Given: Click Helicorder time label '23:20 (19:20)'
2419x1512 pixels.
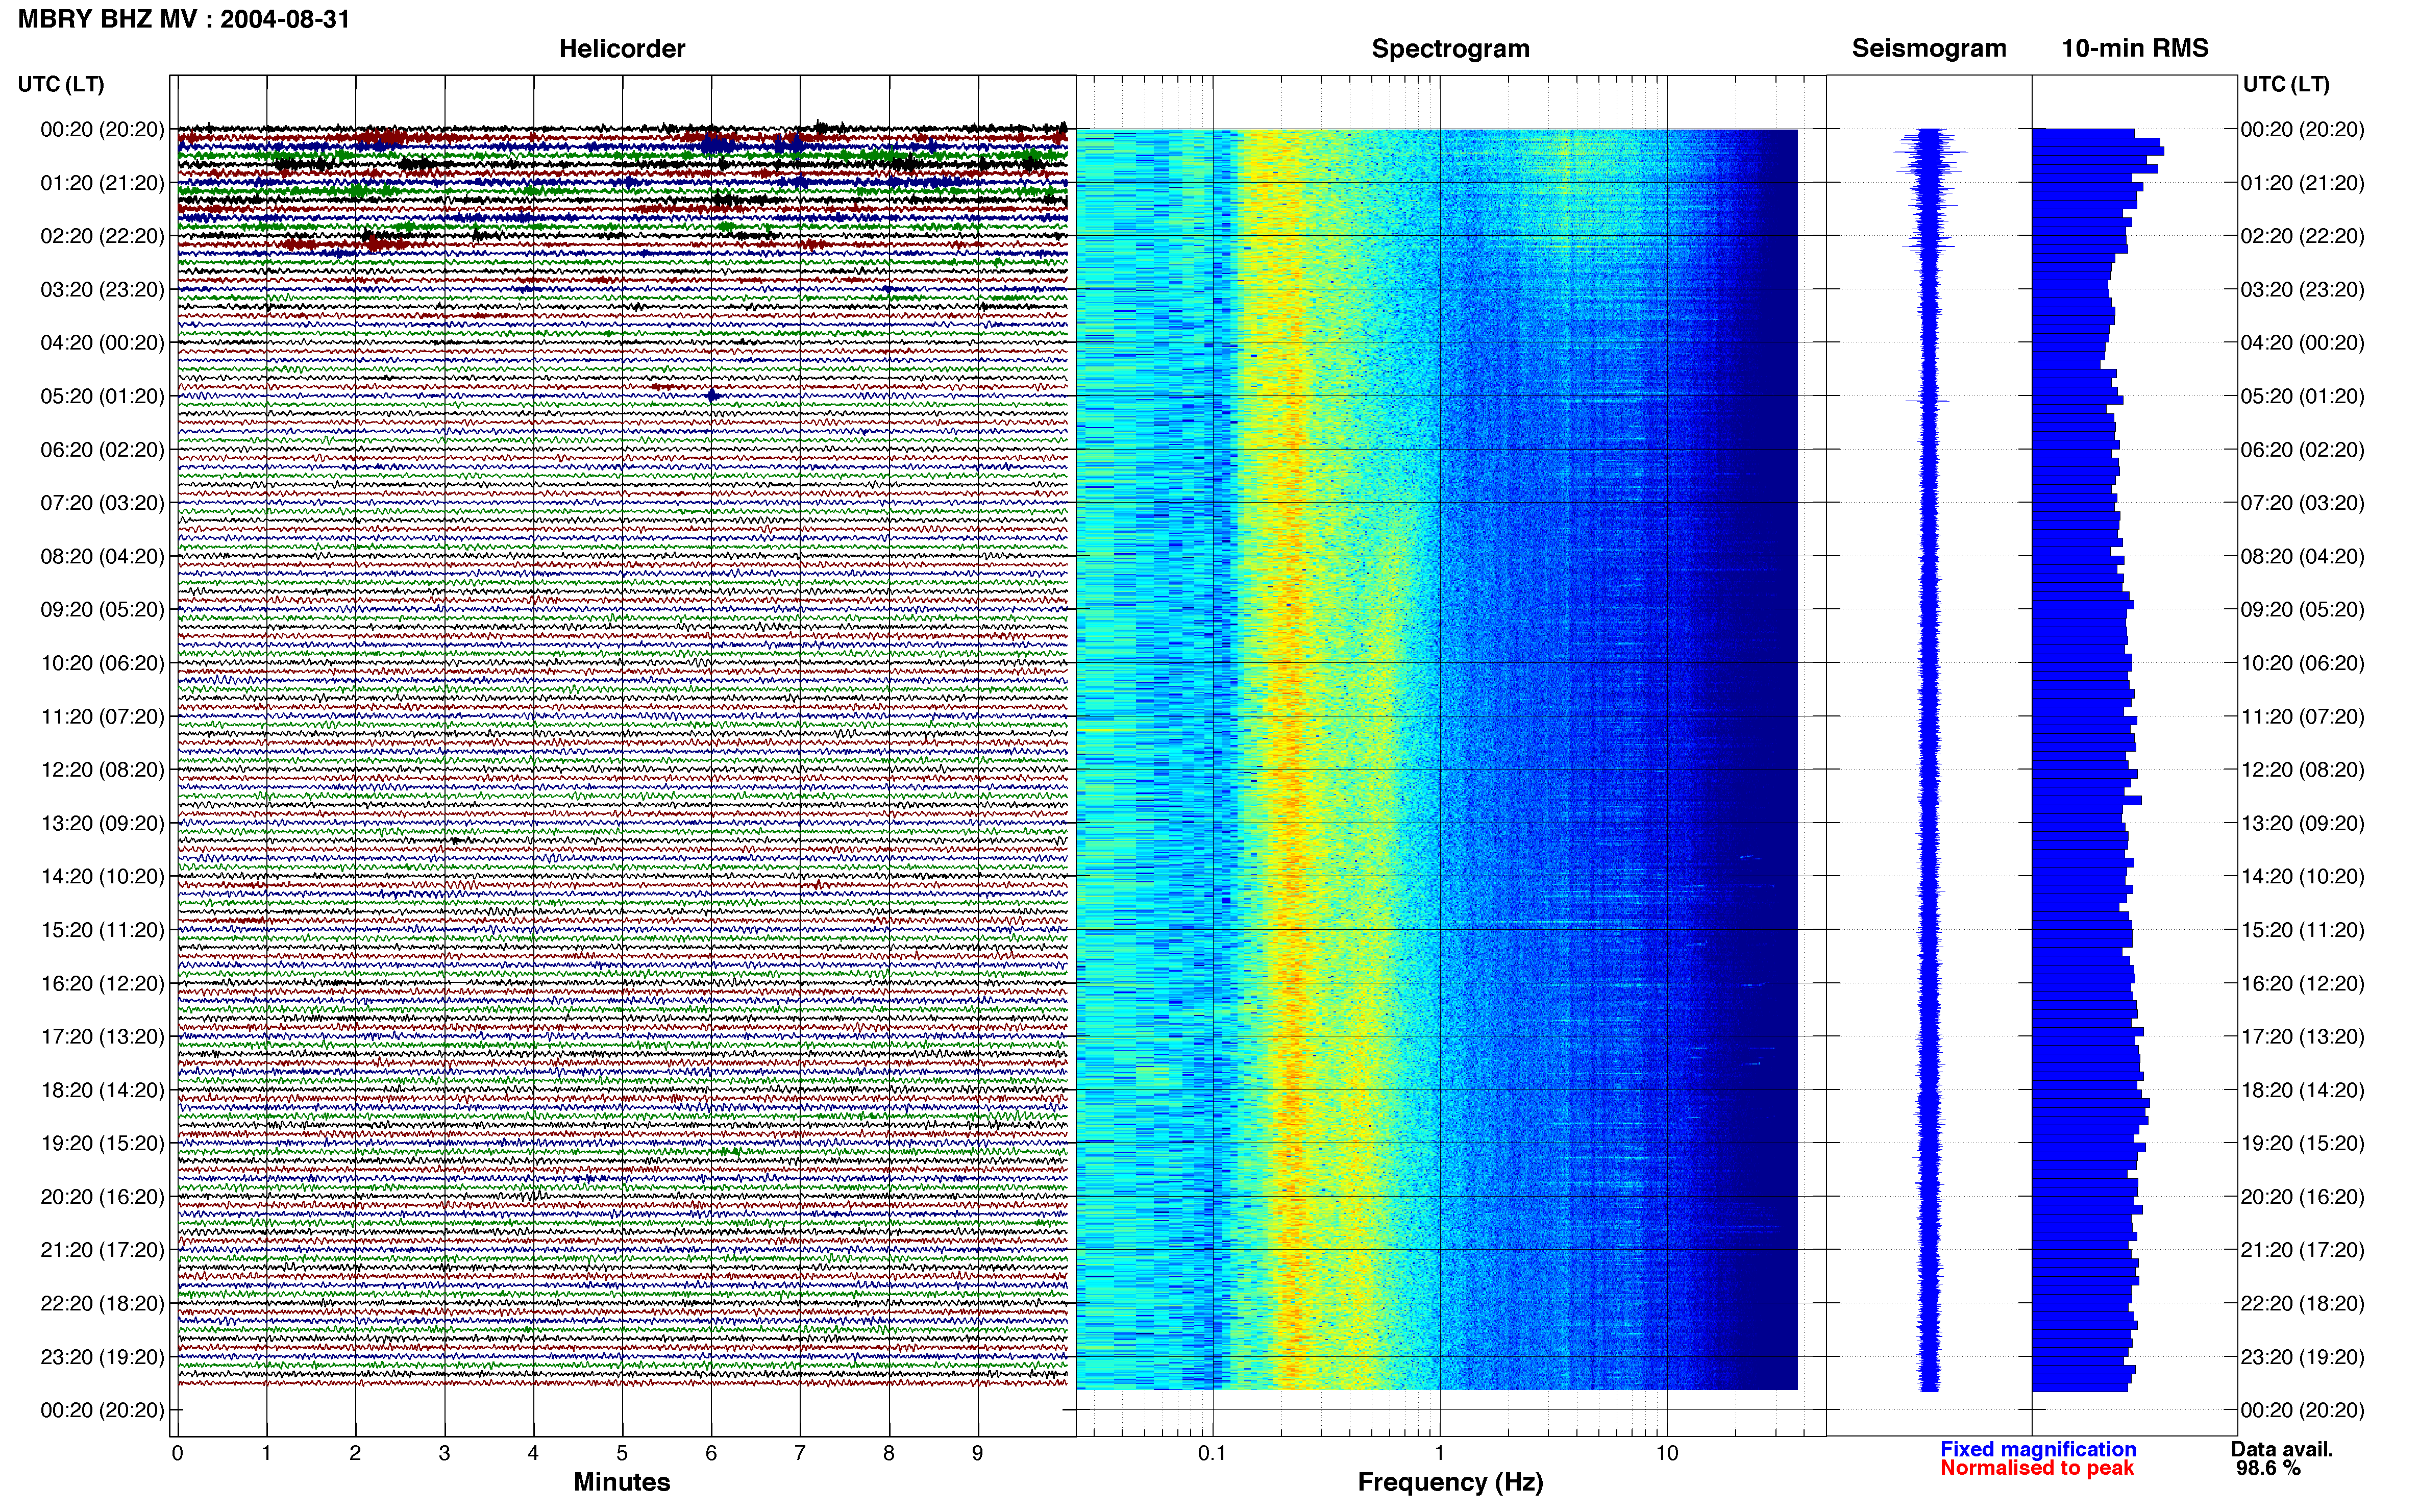Looking at the screenshot, I should 102,1357.
